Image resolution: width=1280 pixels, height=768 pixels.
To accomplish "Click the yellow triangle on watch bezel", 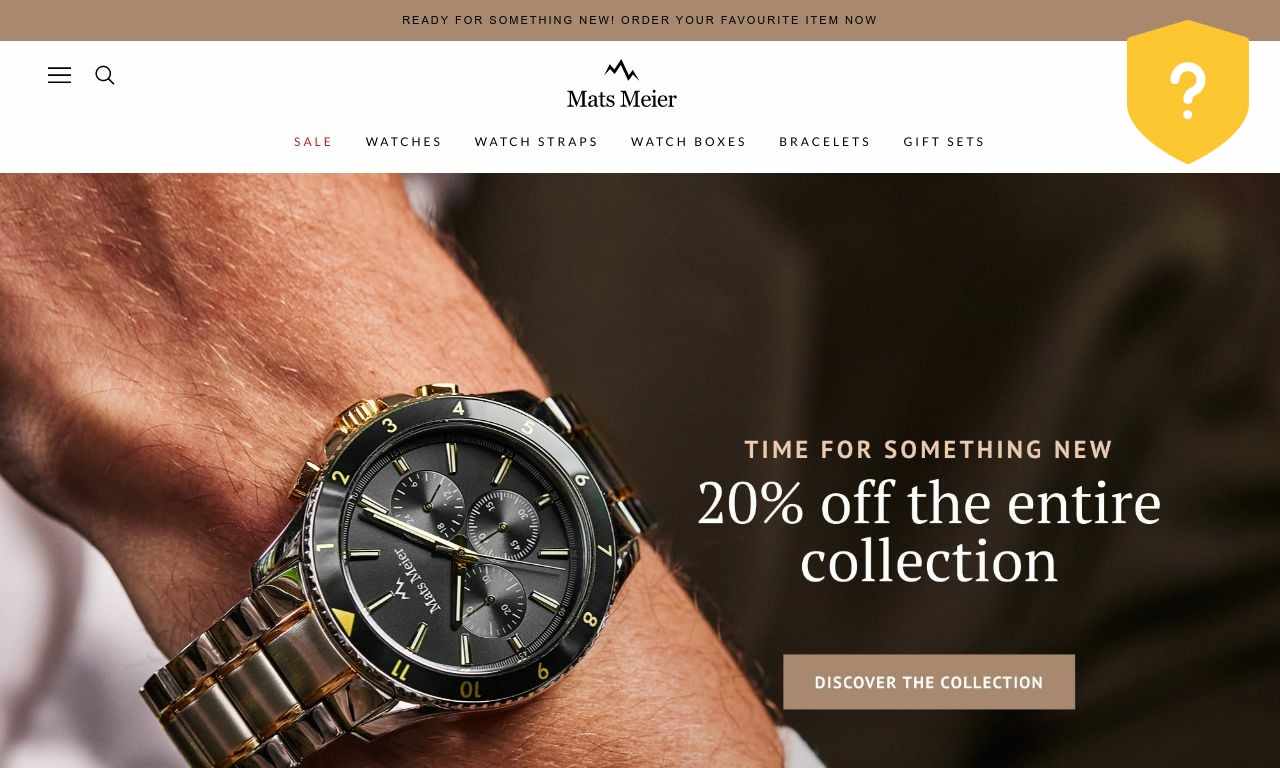I will coord(342,624).
